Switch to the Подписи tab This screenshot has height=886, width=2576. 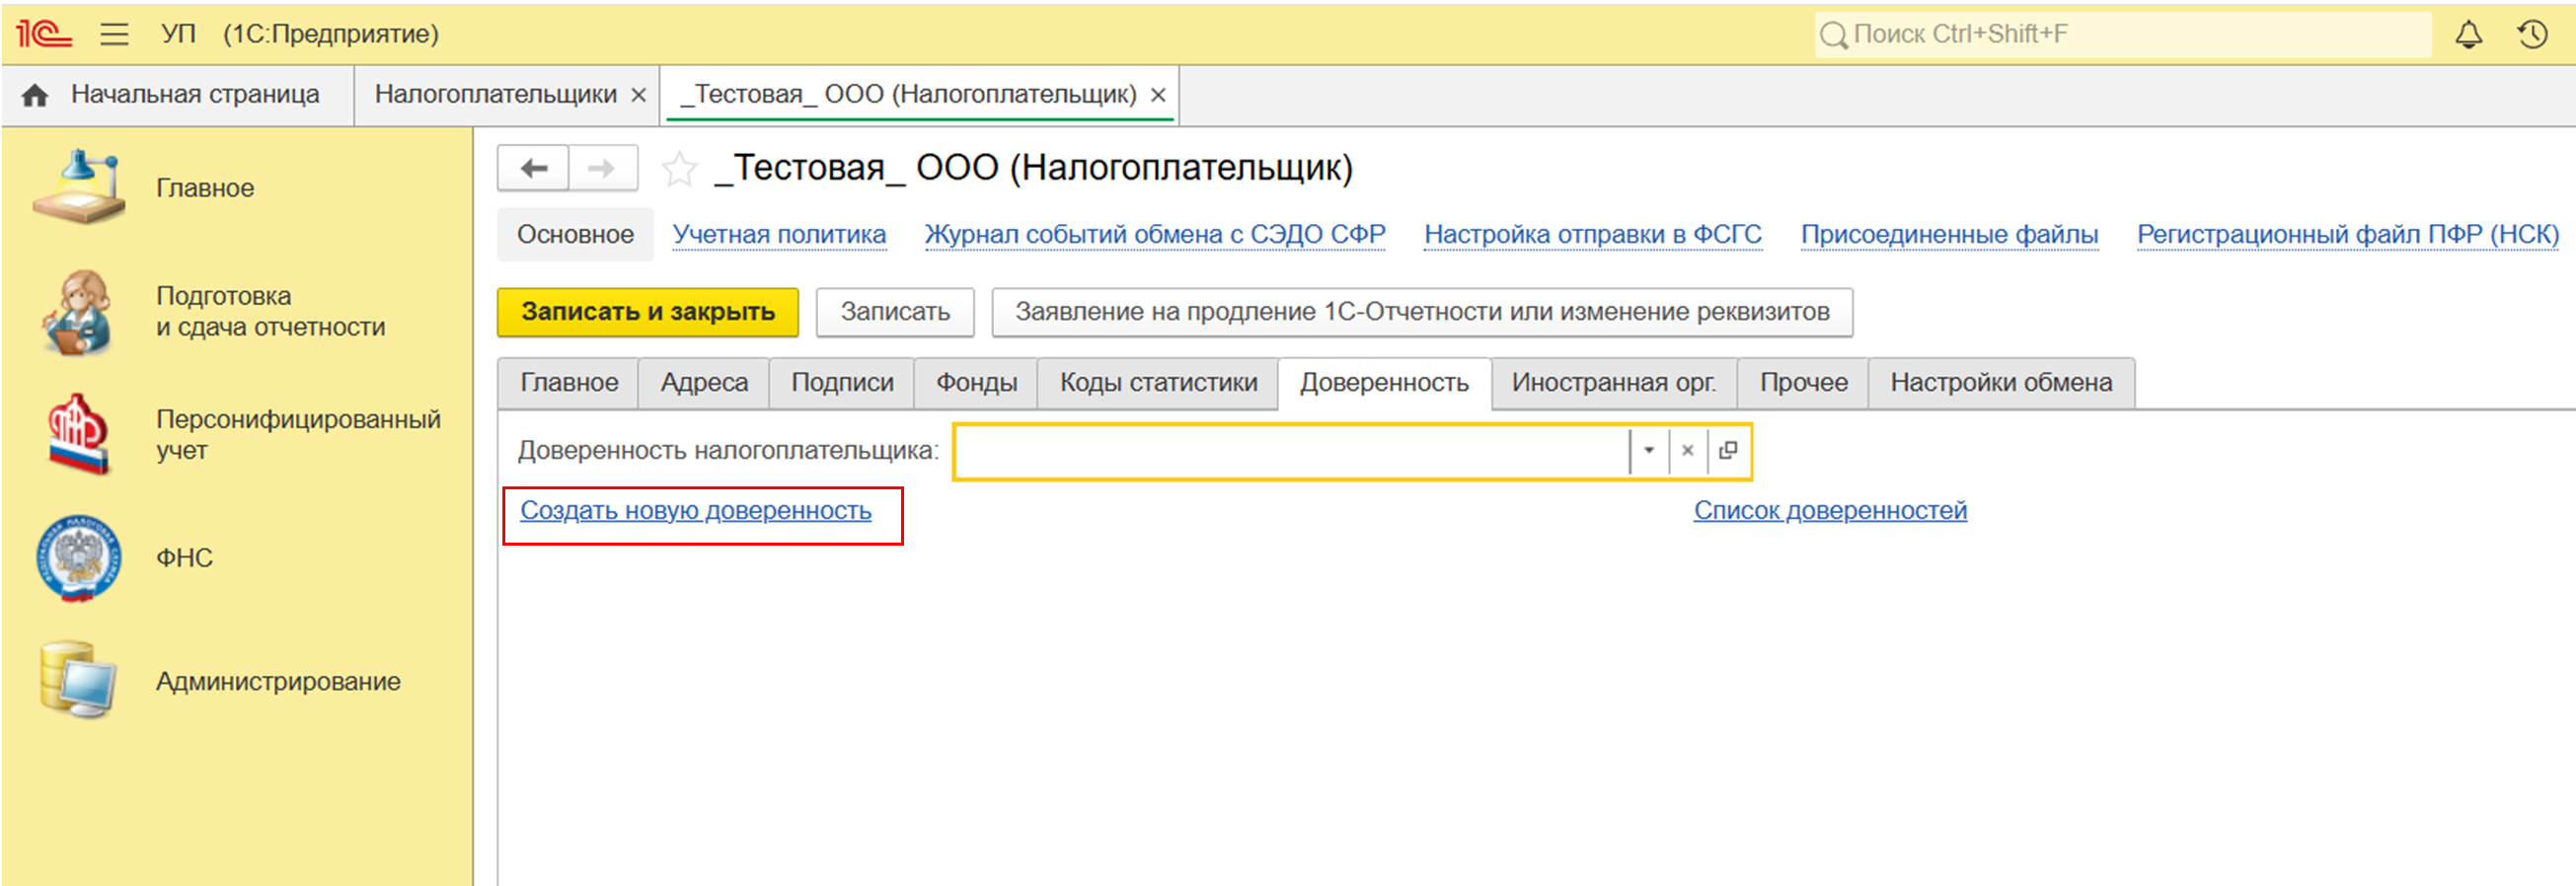pos(842,383)
